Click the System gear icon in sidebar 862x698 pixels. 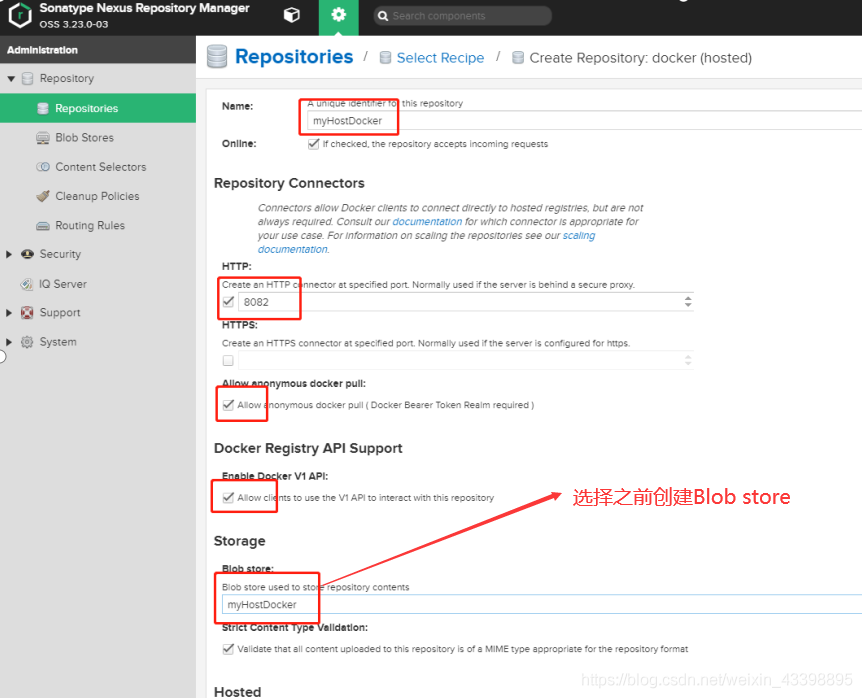tap(27, 342)
